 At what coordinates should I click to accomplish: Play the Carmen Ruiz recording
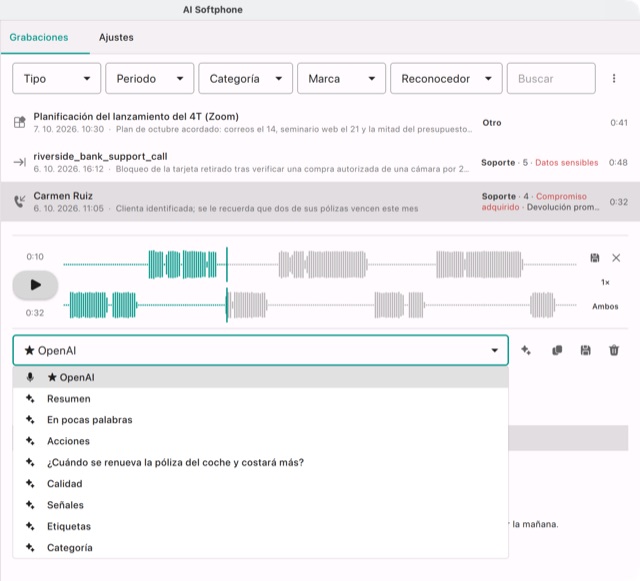36,285
